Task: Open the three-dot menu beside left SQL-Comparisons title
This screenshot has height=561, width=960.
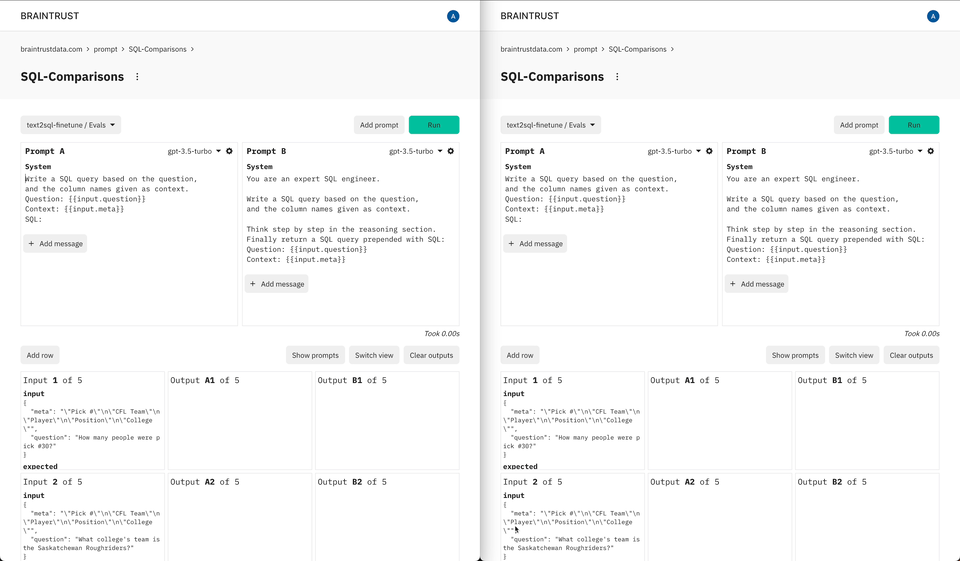Action: pos(137,77)
